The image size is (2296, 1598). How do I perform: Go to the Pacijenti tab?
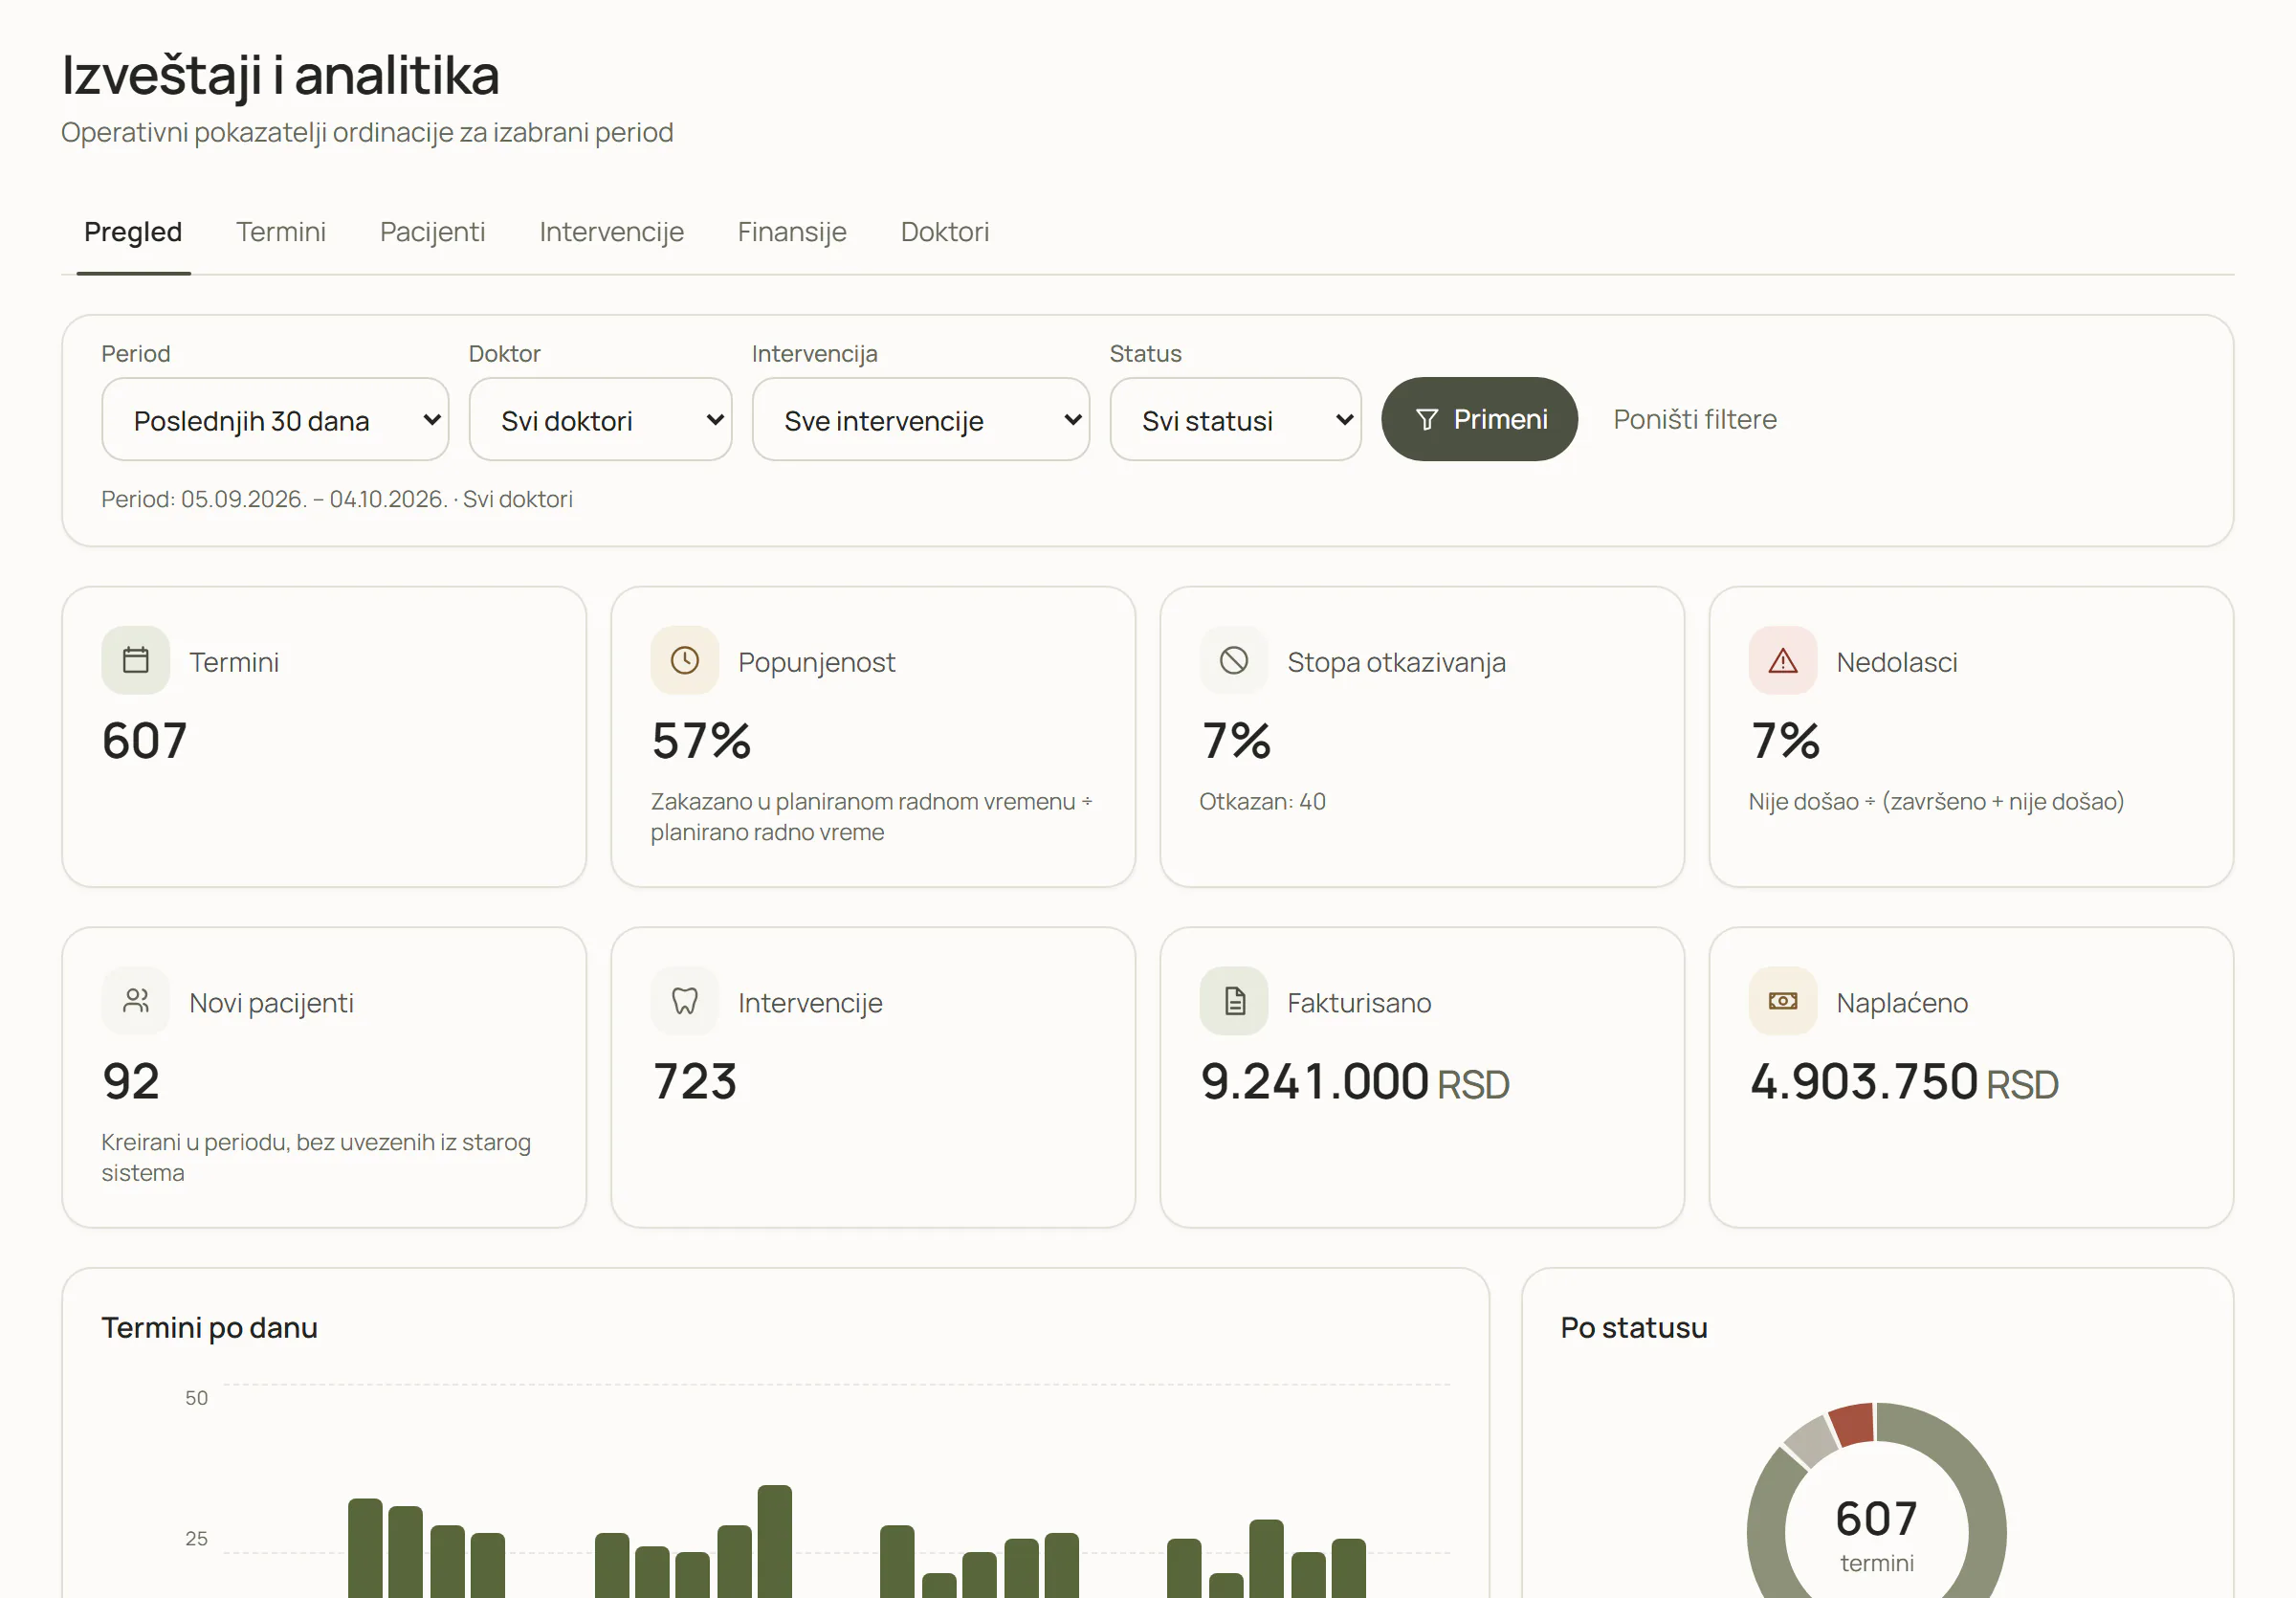point(432,232)
